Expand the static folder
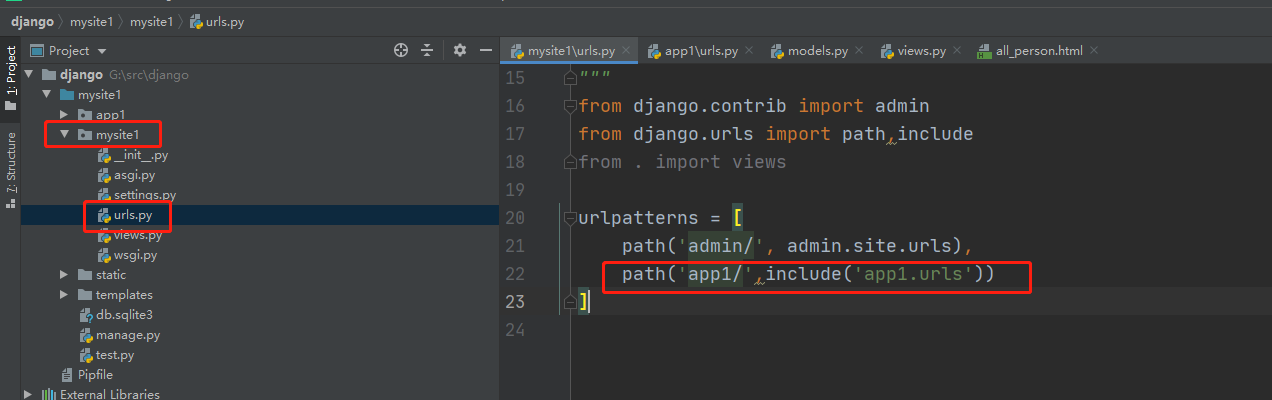This screenshot has width=1272, height=400. [64, 275]
